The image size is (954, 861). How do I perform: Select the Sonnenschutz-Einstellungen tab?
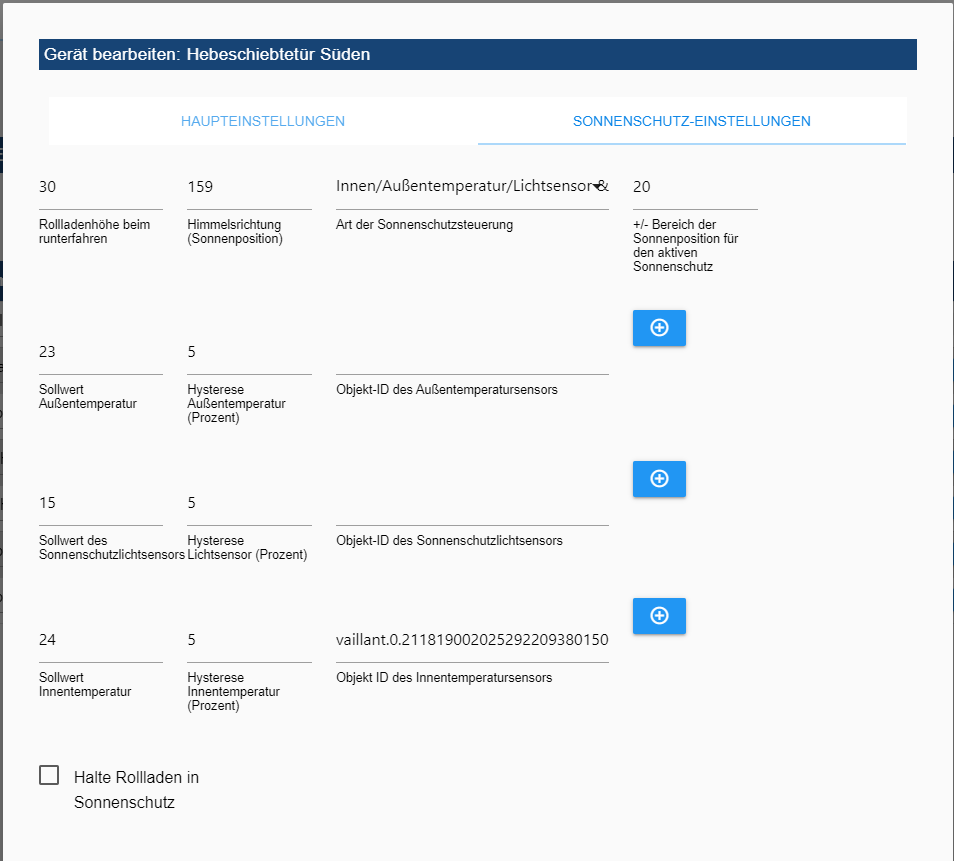[x=692, y=121]
